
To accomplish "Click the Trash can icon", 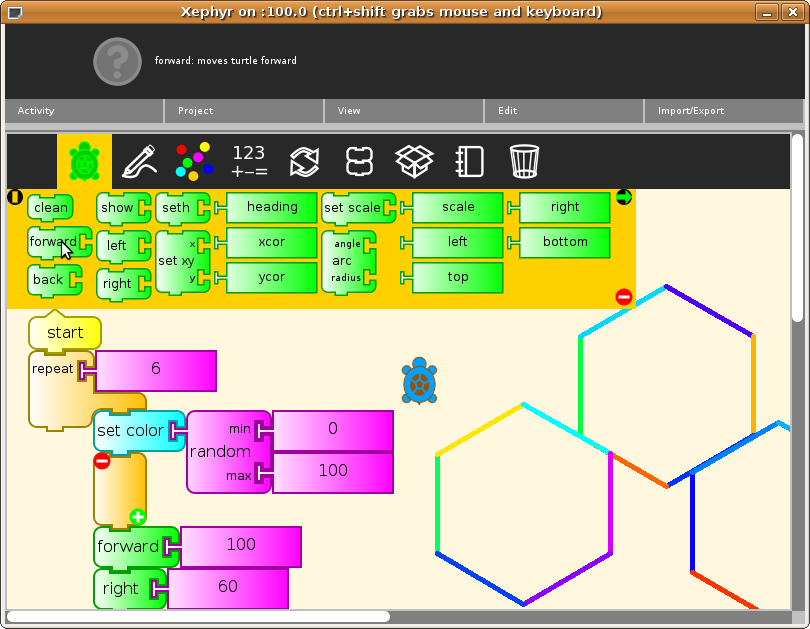I will [x=524, y=161].
